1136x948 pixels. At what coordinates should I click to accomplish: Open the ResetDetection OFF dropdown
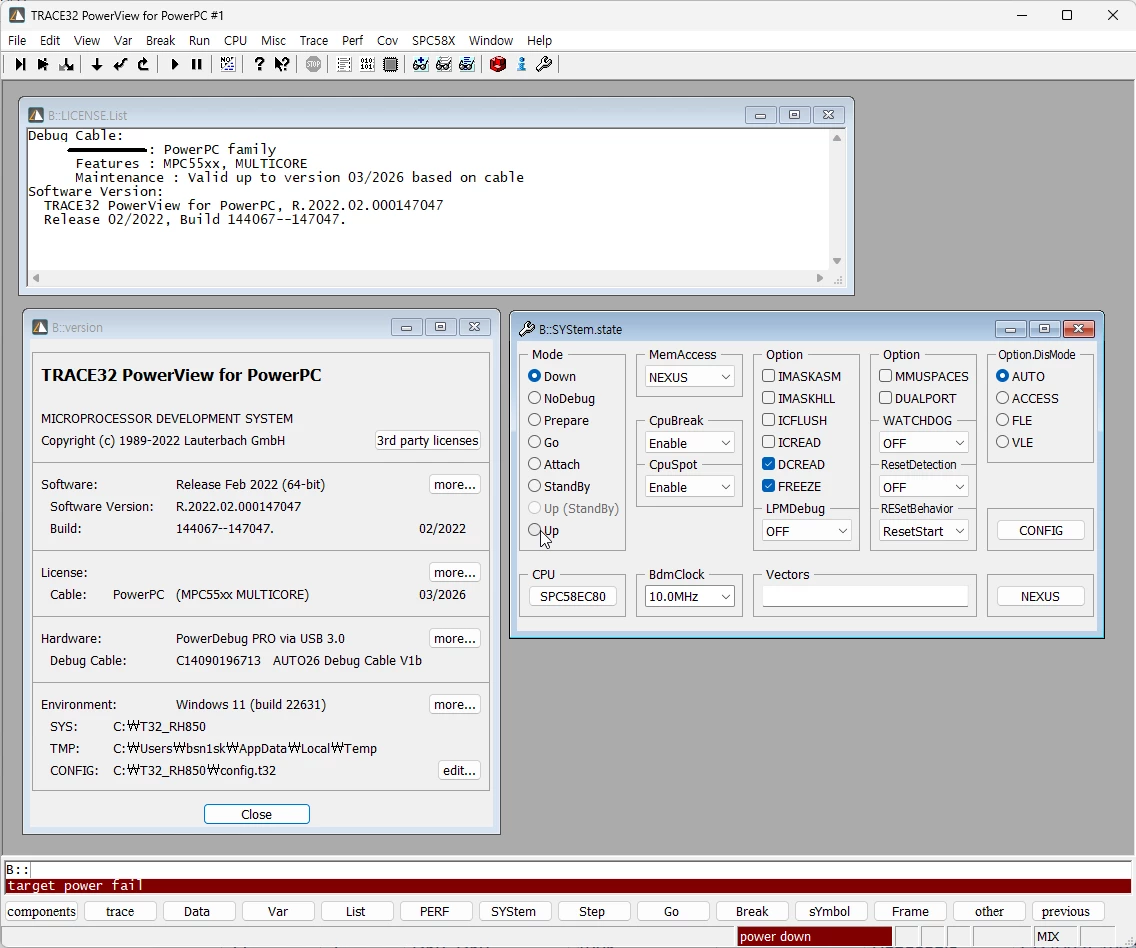click(x=924, y=487)
